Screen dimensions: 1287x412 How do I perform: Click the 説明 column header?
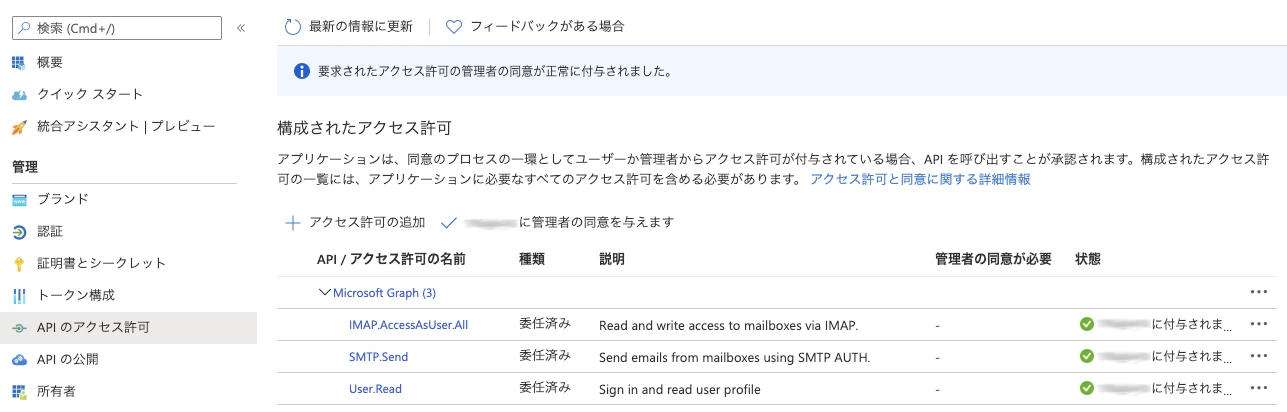point(612,259)
